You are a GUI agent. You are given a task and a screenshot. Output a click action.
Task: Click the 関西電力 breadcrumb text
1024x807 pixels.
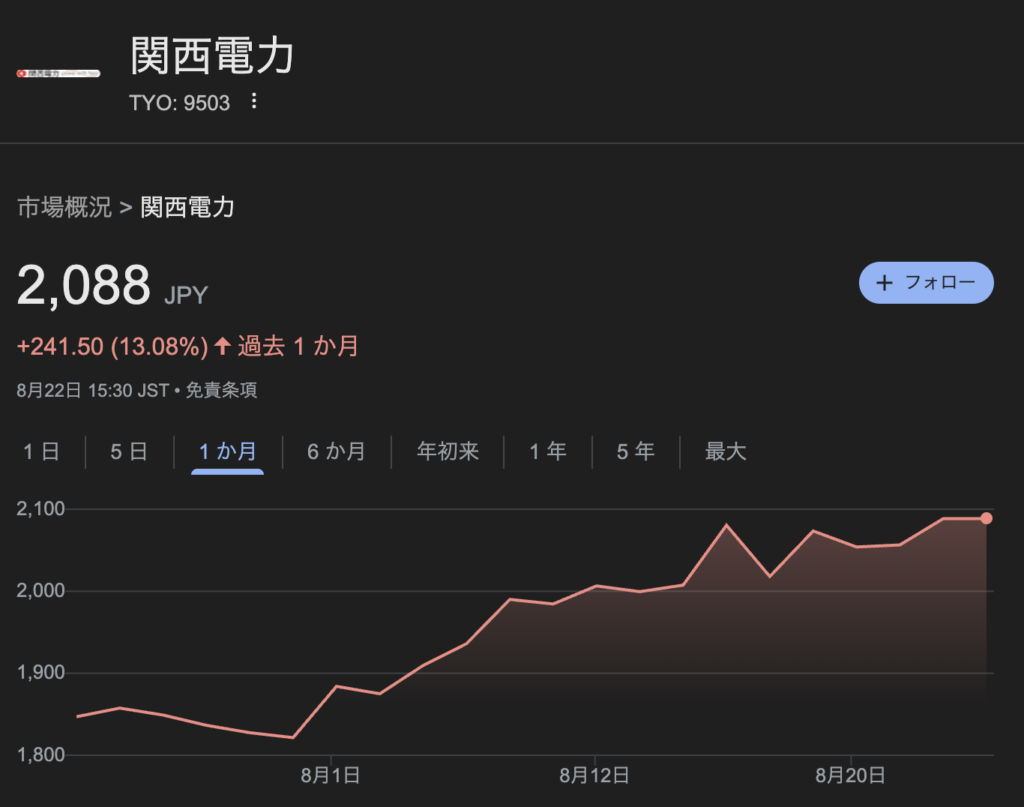[x=187, y=207]
